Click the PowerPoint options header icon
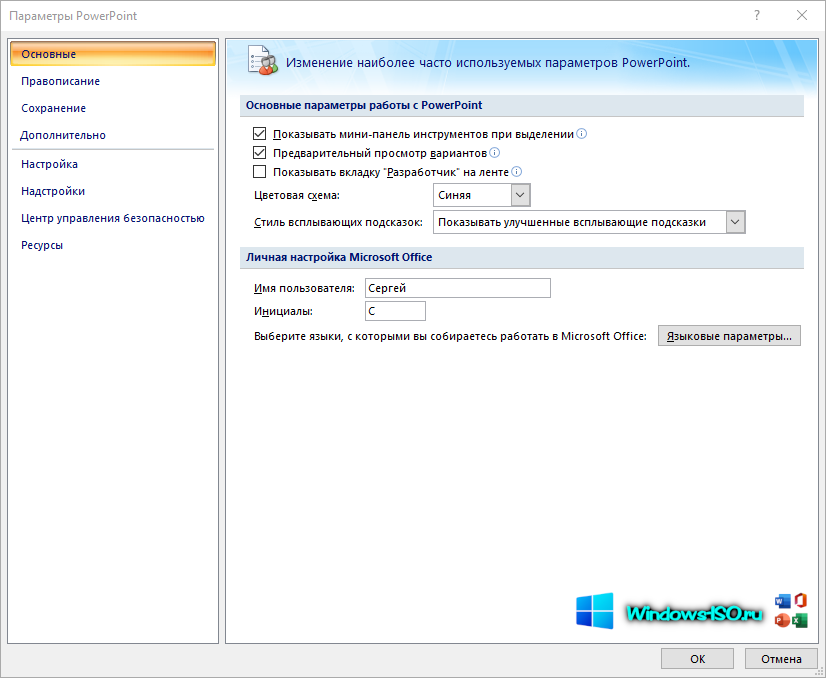 point(262,61)
